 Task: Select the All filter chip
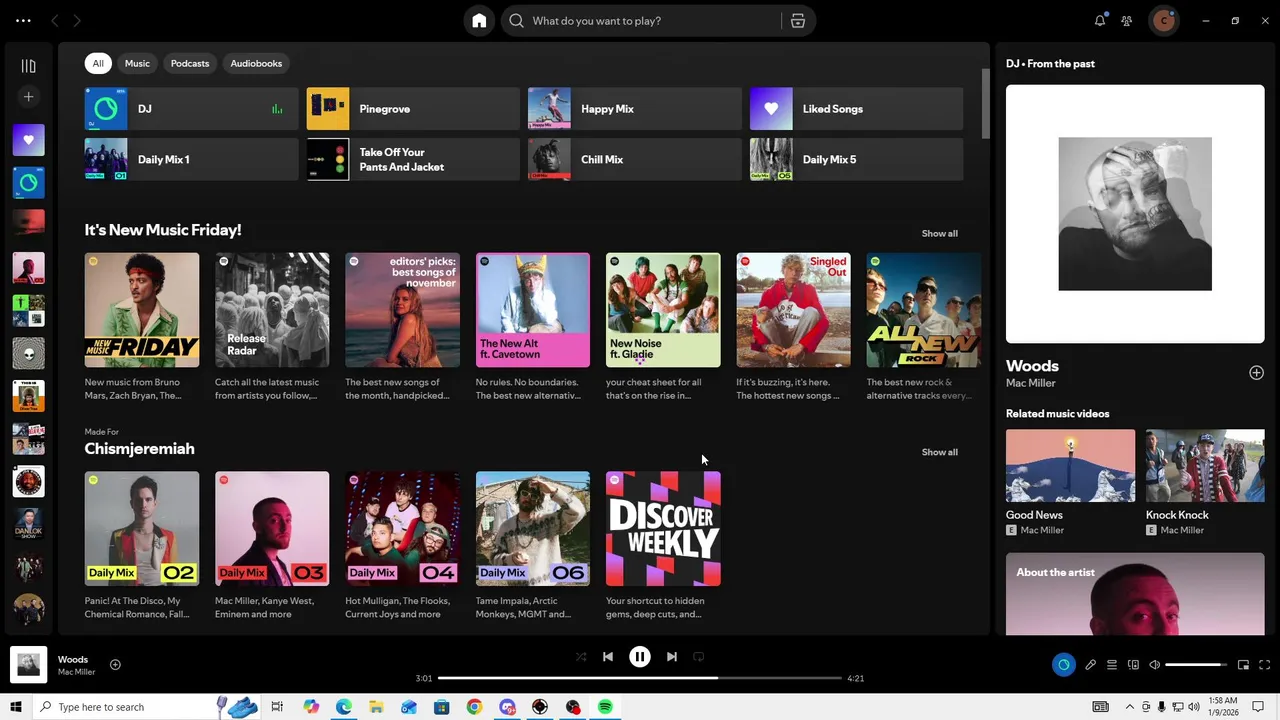pos(98,63)
